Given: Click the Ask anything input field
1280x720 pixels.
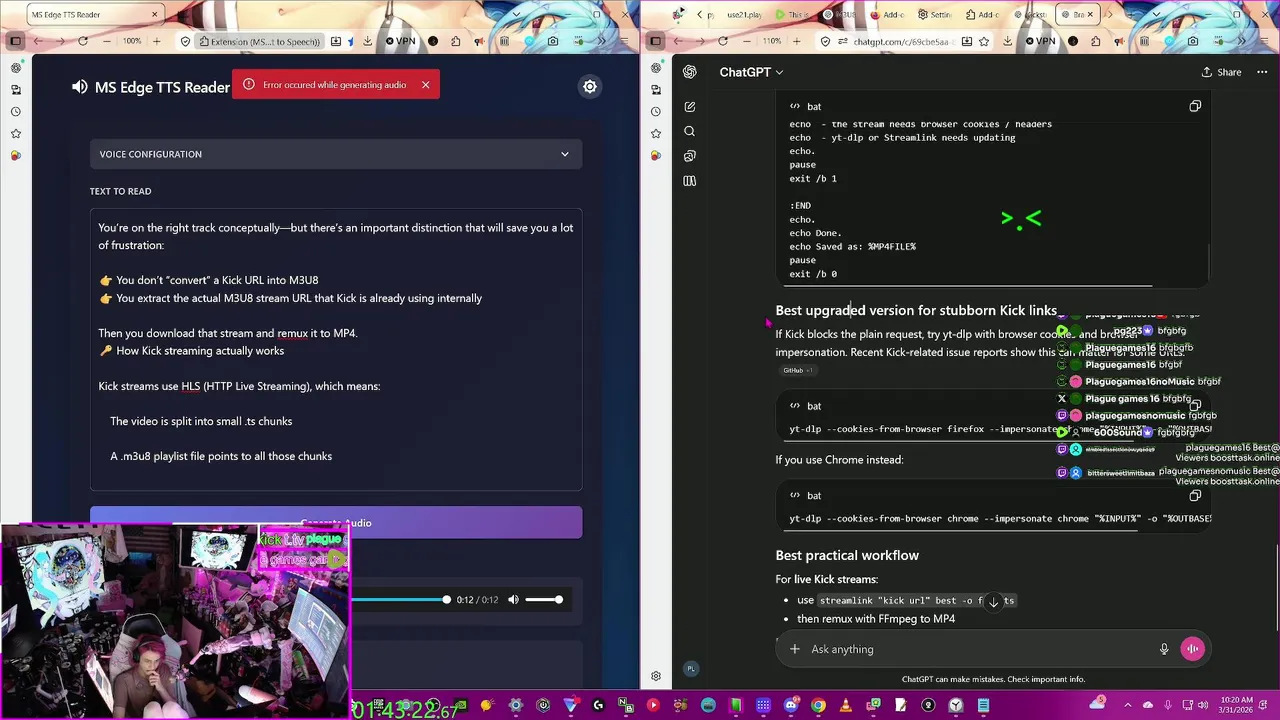Looking at the screenshot, I should (x=980, y=649).
